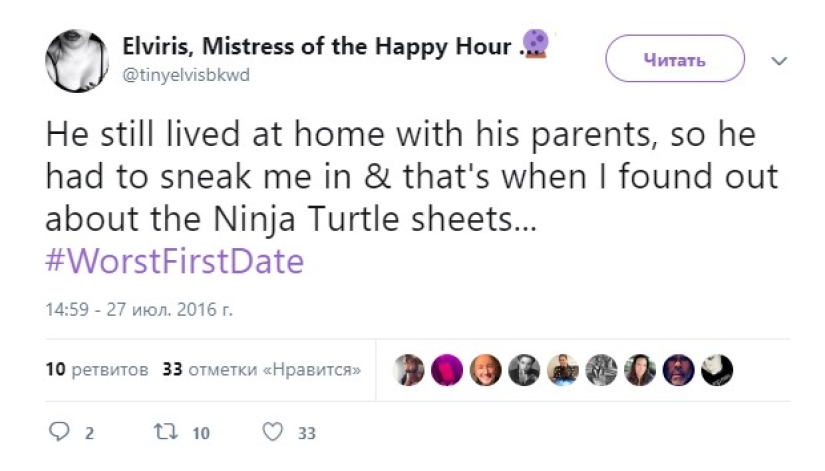The width and height of the screenshot is (825, 471).
Task: Open the #WorstFirstDate hashtag
Action: [x=175, y=262]
